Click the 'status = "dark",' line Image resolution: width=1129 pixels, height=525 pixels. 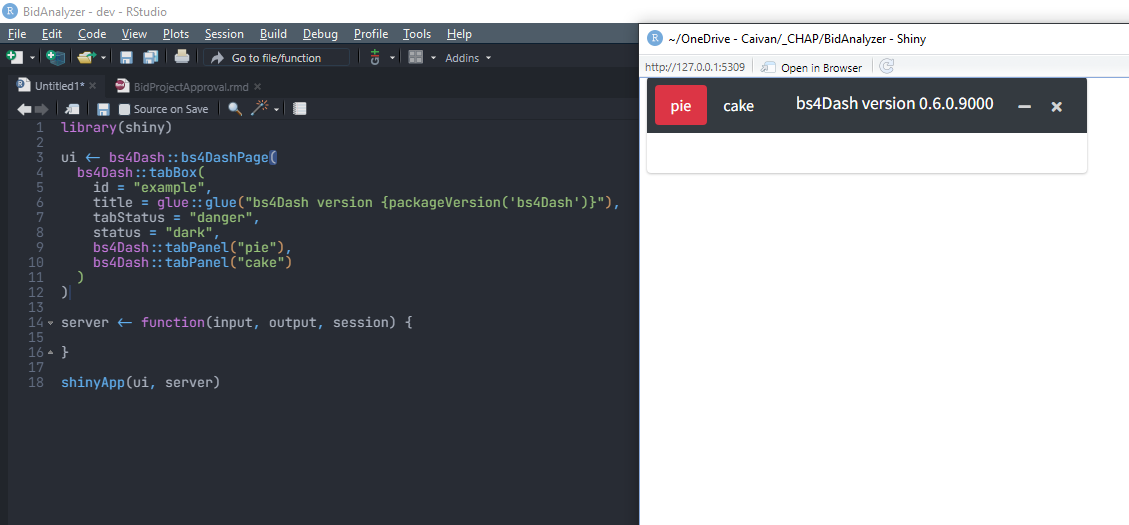(x=156, y=233)
